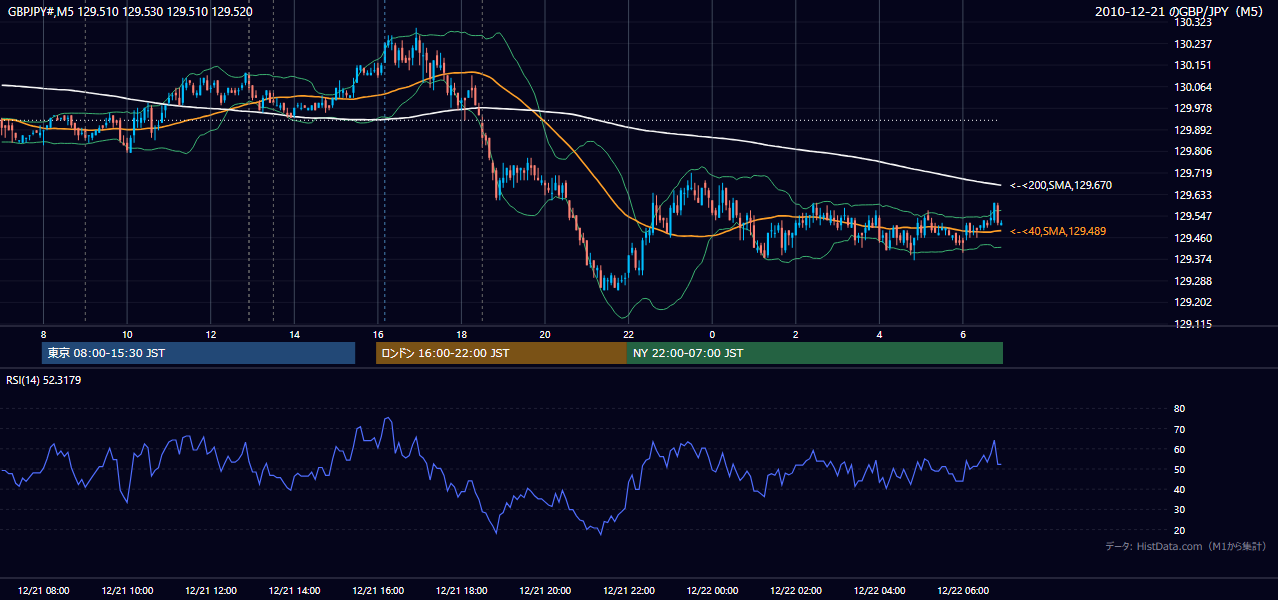Click the 12/21 10:00 bottom time label

[x=127, y=591]
